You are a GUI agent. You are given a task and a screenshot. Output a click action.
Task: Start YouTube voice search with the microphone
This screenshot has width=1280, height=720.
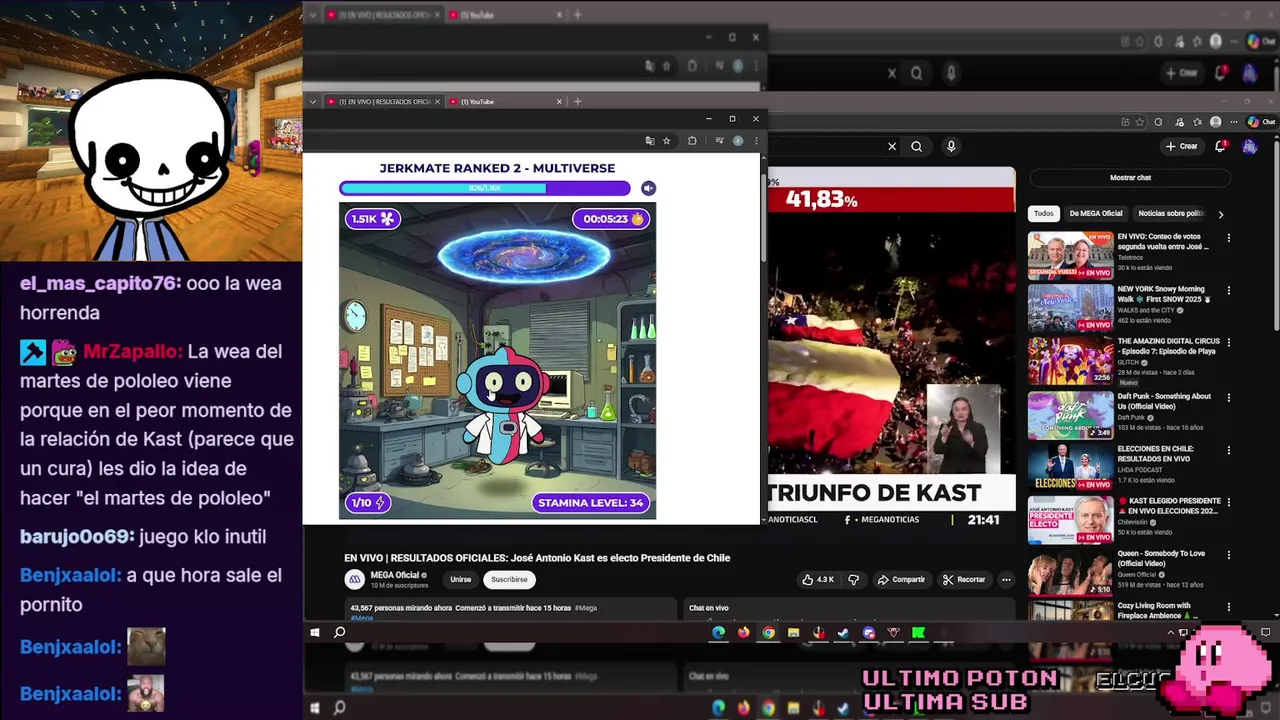[x=951, y=146]
